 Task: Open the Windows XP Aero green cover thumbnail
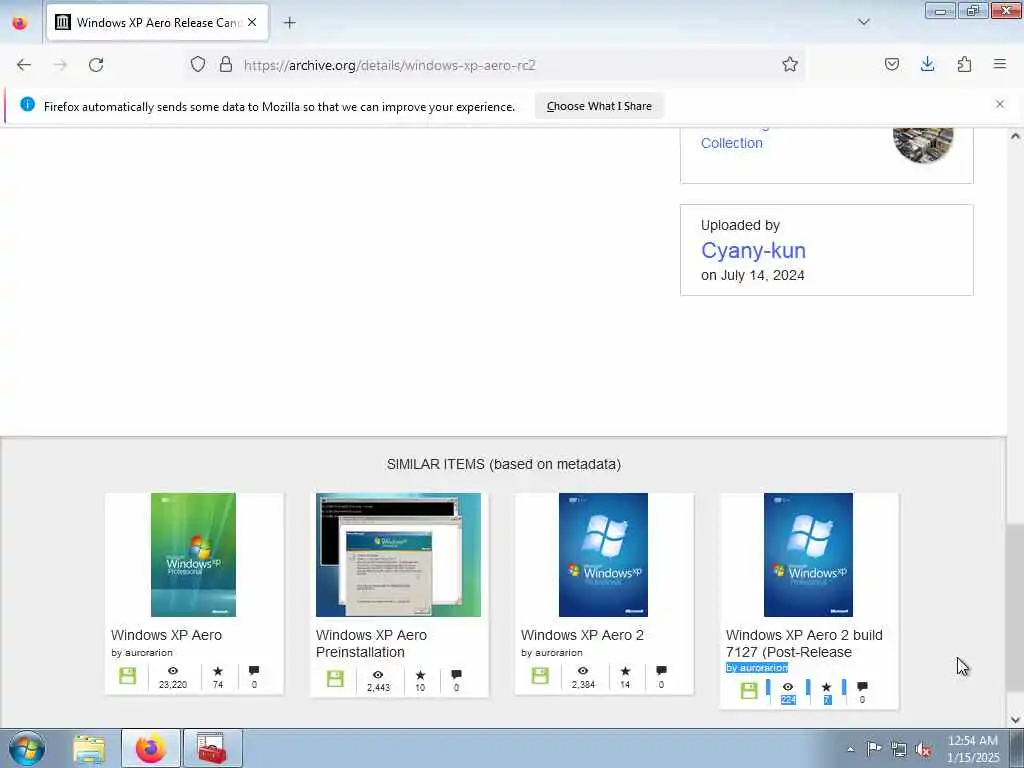193,554
